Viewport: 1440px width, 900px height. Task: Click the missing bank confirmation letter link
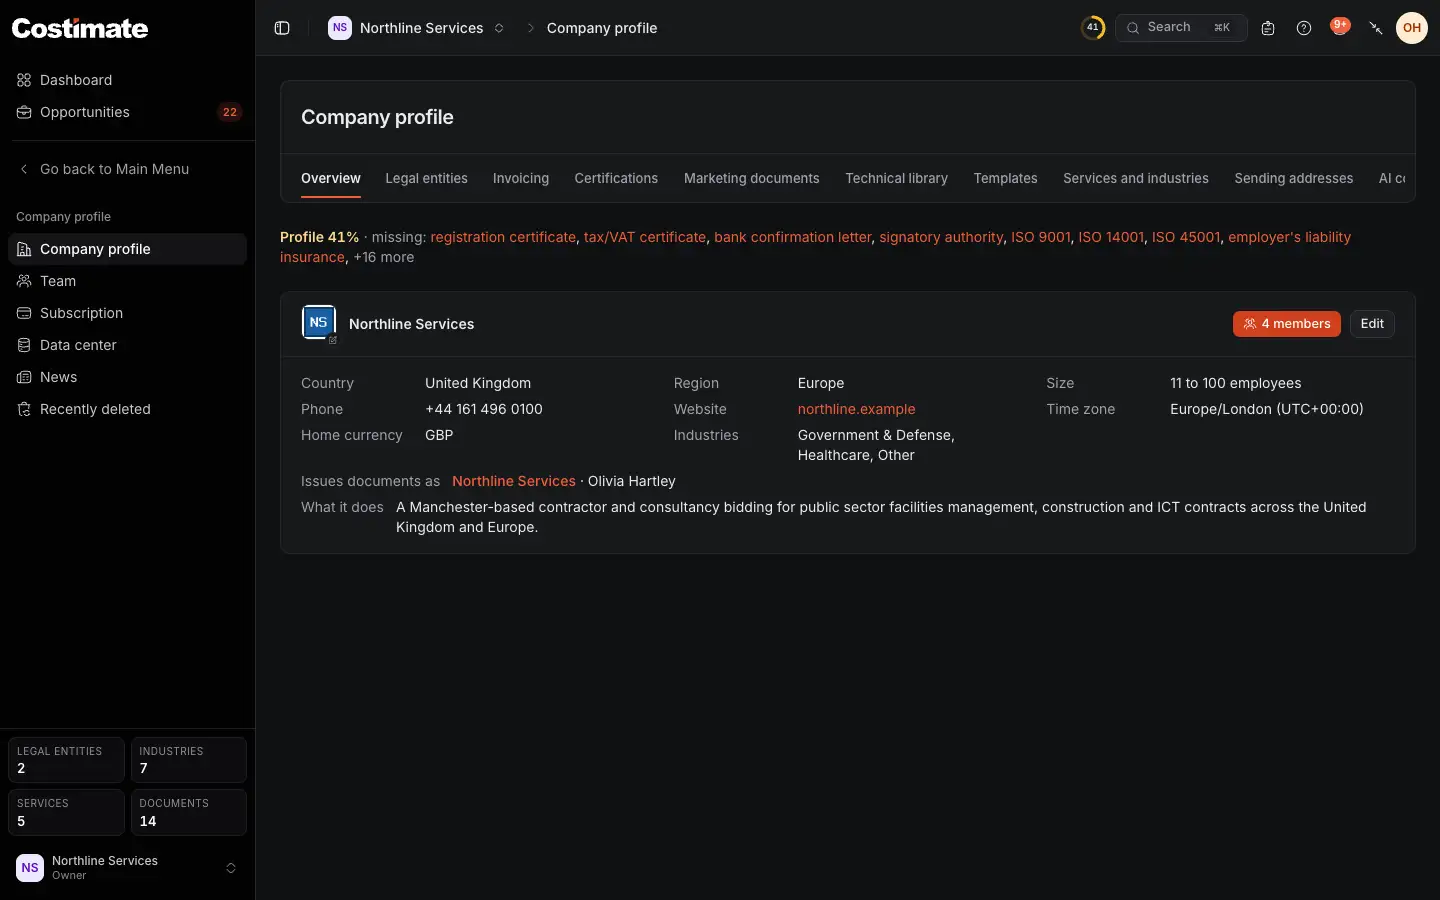tap(793, 237)
